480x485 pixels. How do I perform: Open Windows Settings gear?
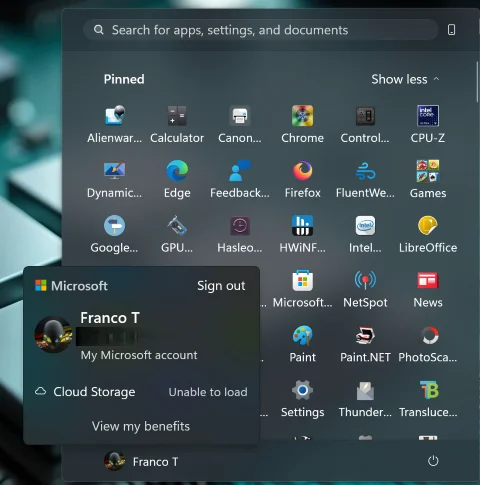[x=302, y=399]
